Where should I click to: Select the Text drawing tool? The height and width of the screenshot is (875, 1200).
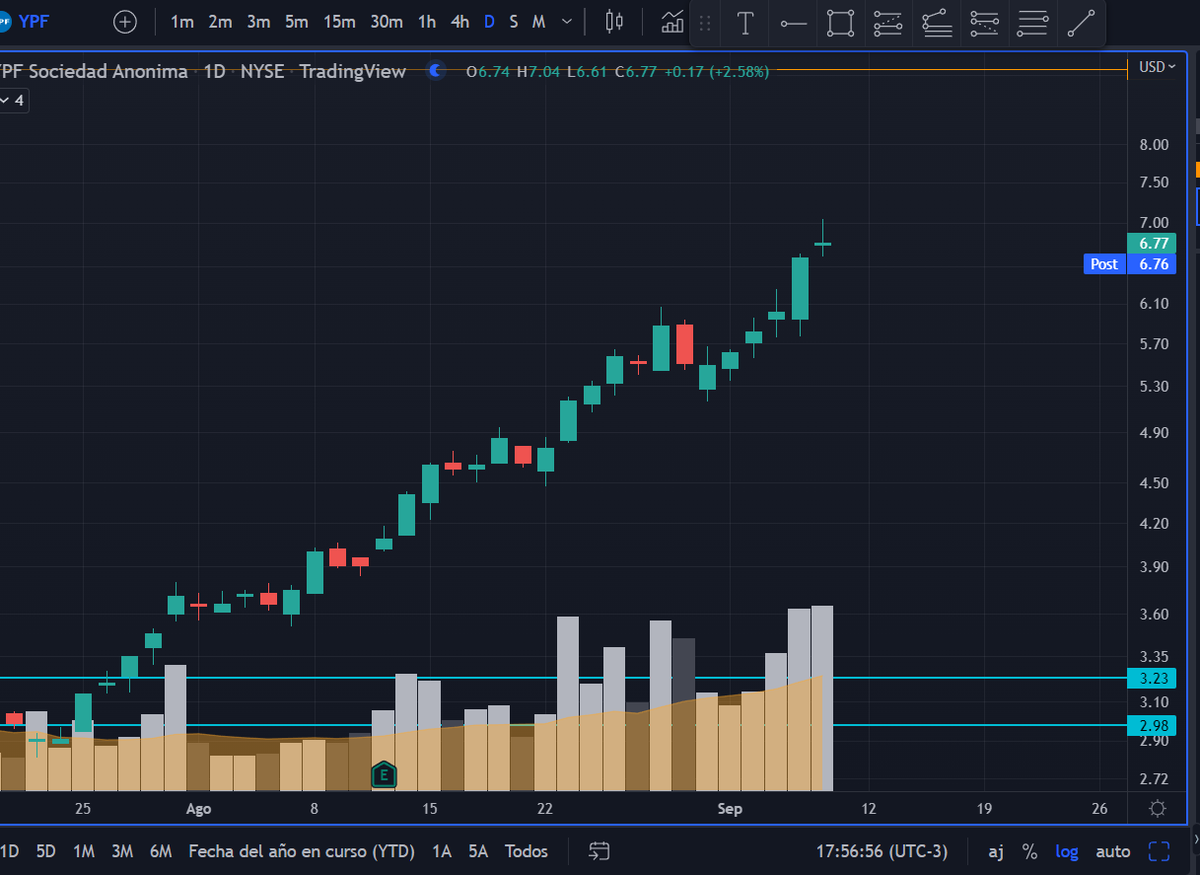745,23
